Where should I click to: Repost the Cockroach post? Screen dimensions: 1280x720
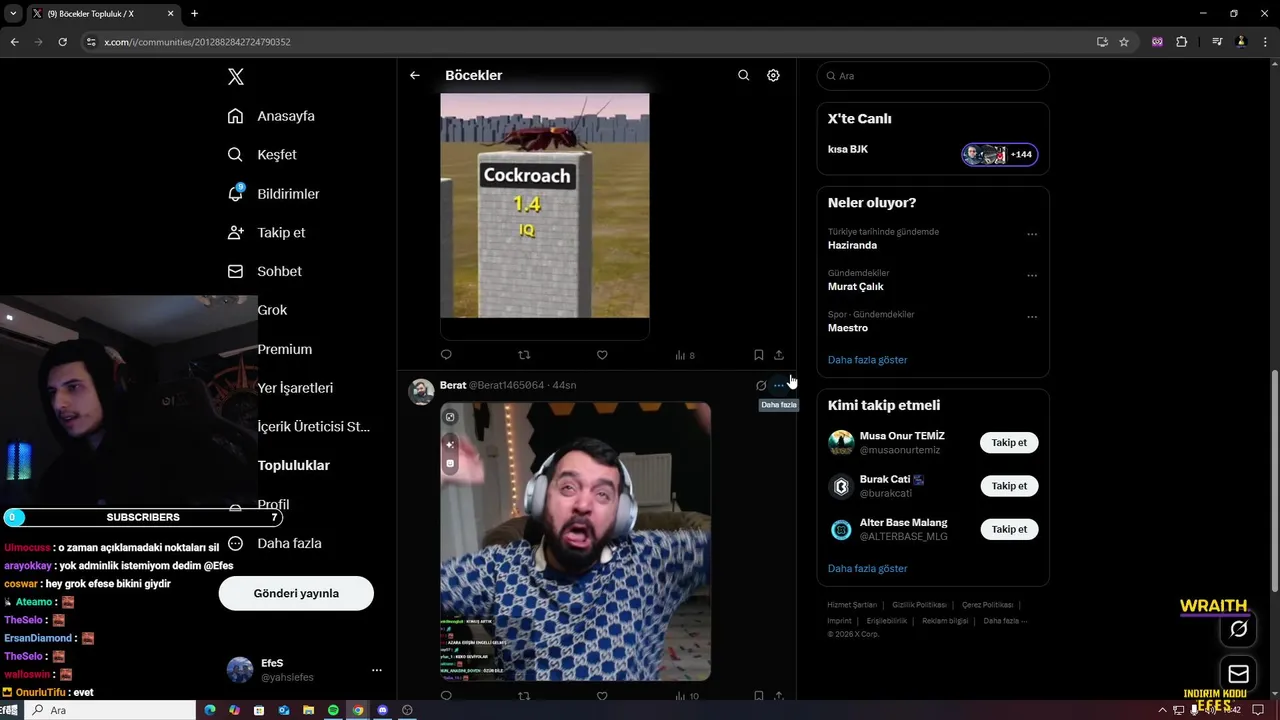pos(524,355)
